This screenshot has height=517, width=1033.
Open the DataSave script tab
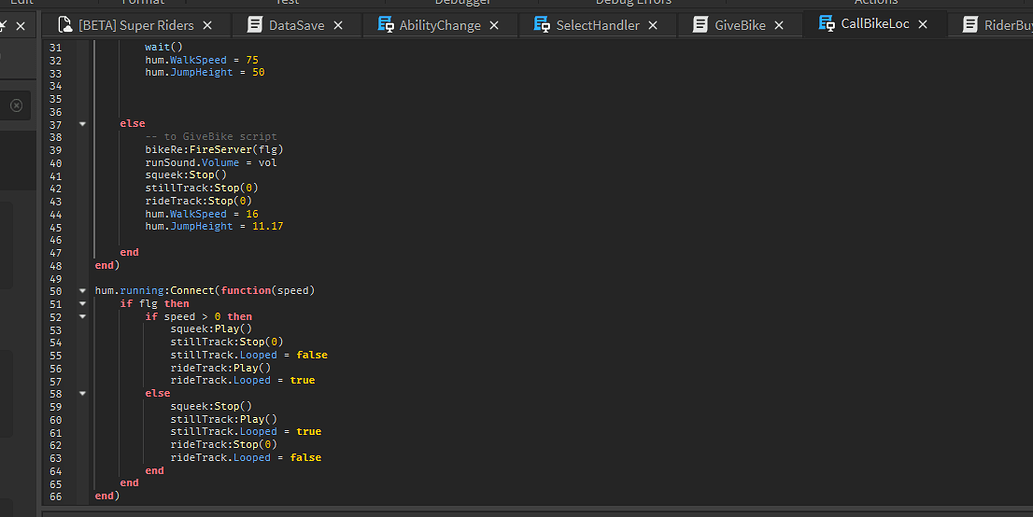click(x=296, y=25)
